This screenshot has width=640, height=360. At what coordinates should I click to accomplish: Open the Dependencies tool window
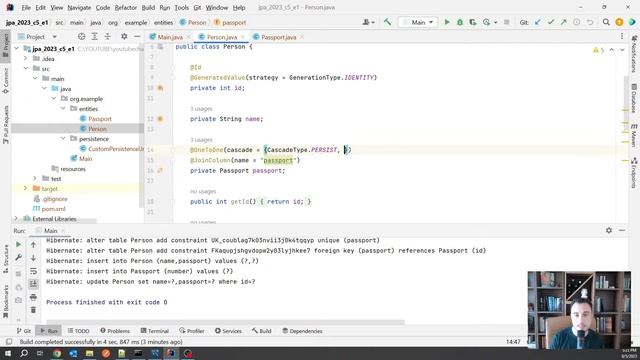pyautogui.click(x=302, y=331)
